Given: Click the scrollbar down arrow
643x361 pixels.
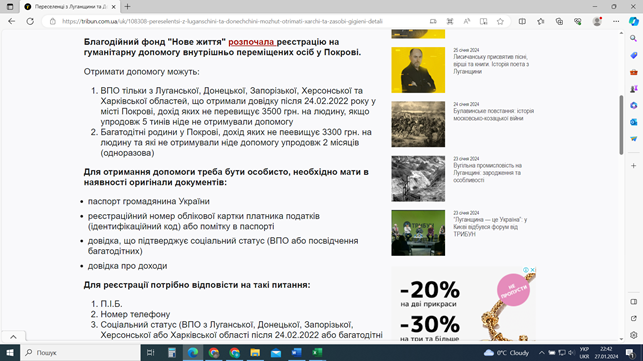Looking at the screenshot, I should [x=621, y=339].
